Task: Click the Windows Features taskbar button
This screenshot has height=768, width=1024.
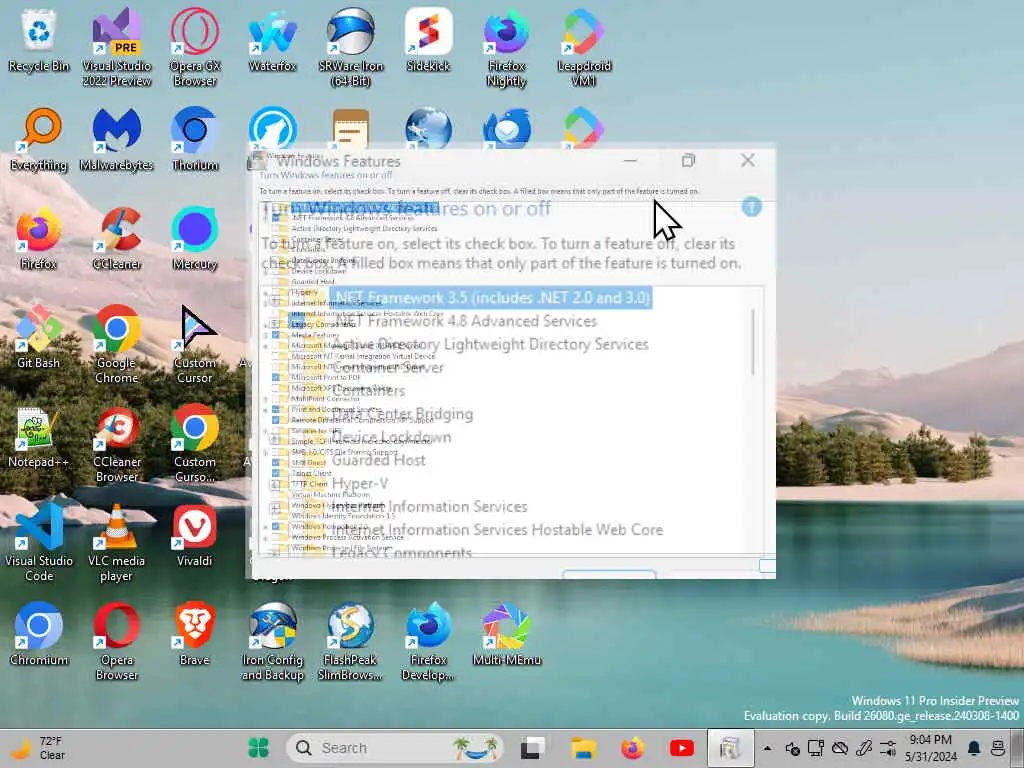Action: (730, 748)
